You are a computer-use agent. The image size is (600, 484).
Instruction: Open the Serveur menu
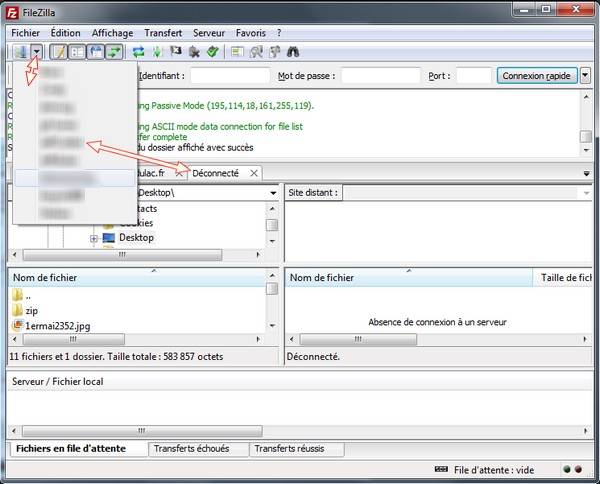point(209,33)
